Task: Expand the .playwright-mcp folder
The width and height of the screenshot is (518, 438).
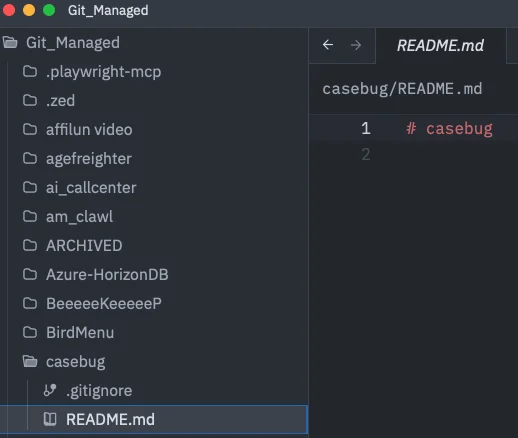Action: pyautogui.click(x=154, y=71)
